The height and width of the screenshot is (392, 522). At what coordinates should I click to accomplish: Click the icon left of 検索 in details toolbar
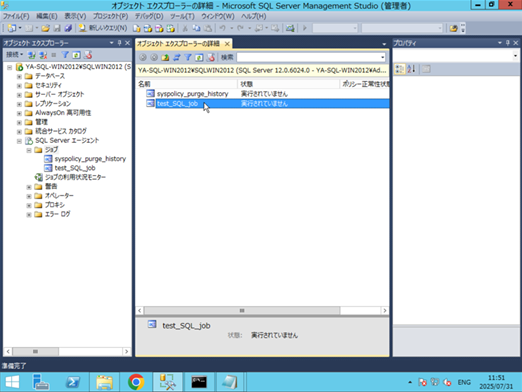click(211, 57)
